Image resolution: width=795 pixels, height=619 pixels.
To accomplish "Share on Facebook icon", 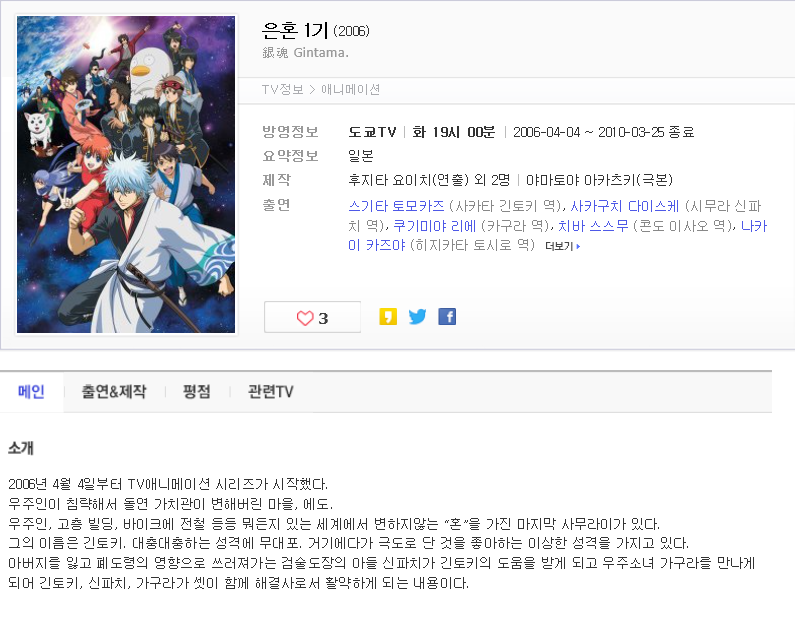I will pos(447,317).
